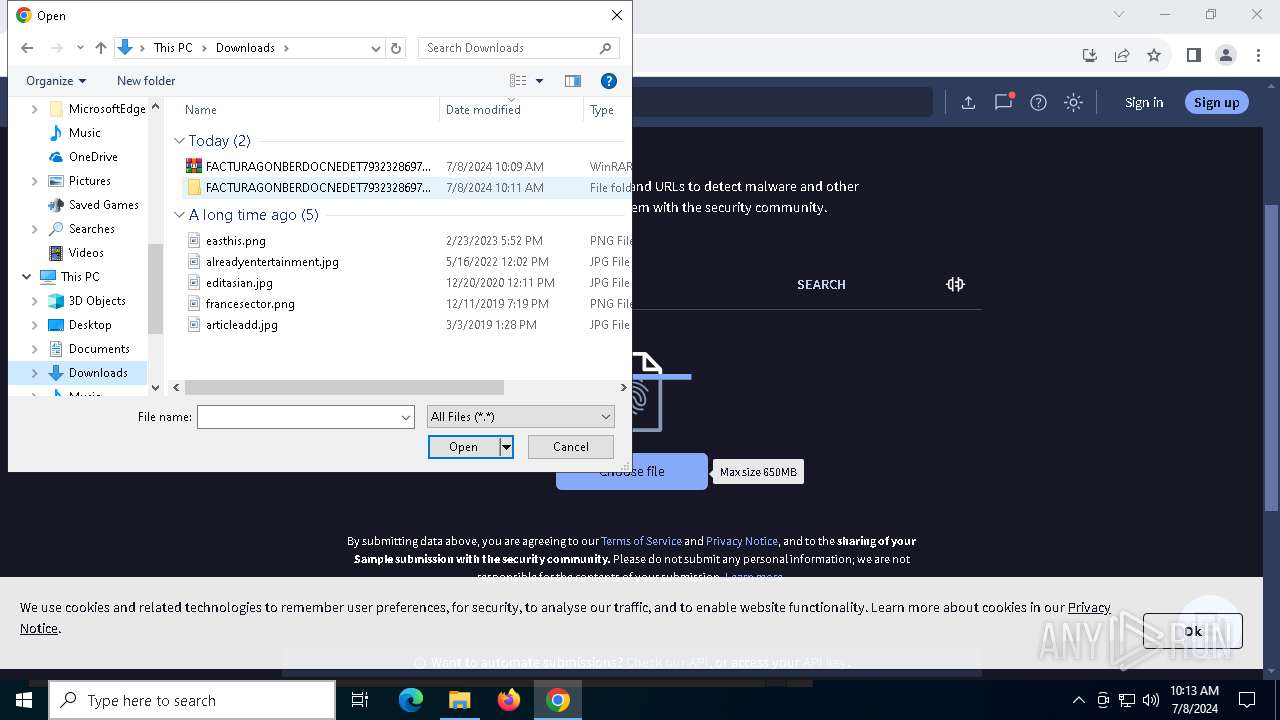
Task: Click the upload icon in site header
Action: click(x=968, y=102)
